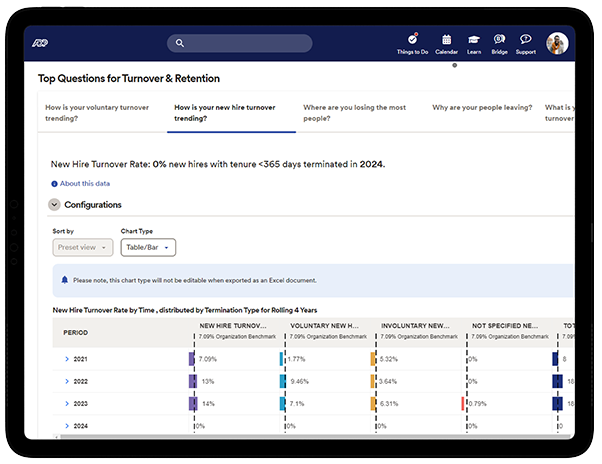
Task: Open the About this data link
Action: [85, 184]
